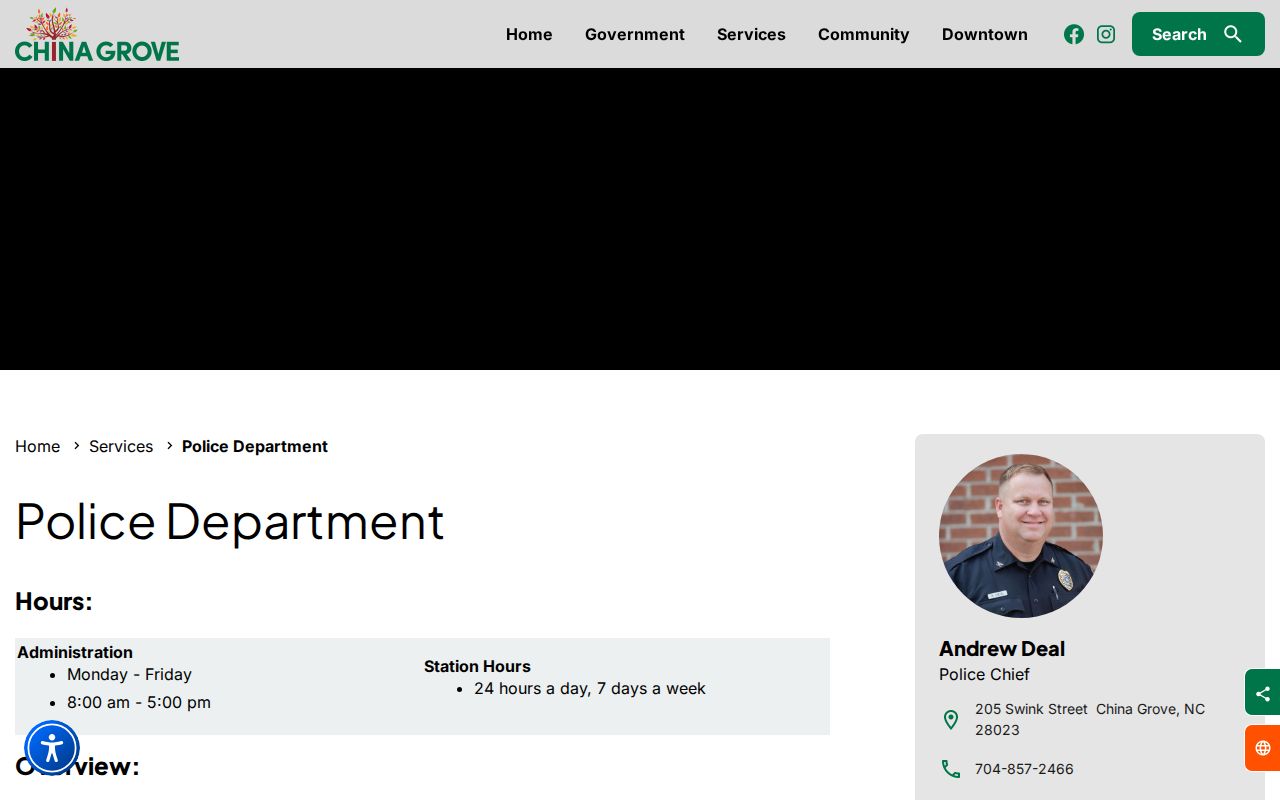Click the Monday - Friday text

129,674
